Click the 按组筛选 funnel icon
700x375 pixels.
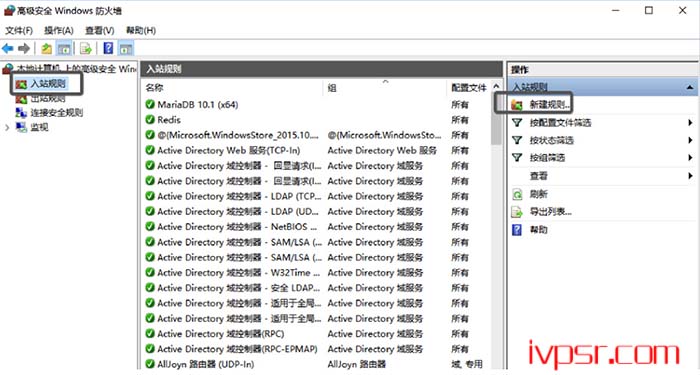517,157
